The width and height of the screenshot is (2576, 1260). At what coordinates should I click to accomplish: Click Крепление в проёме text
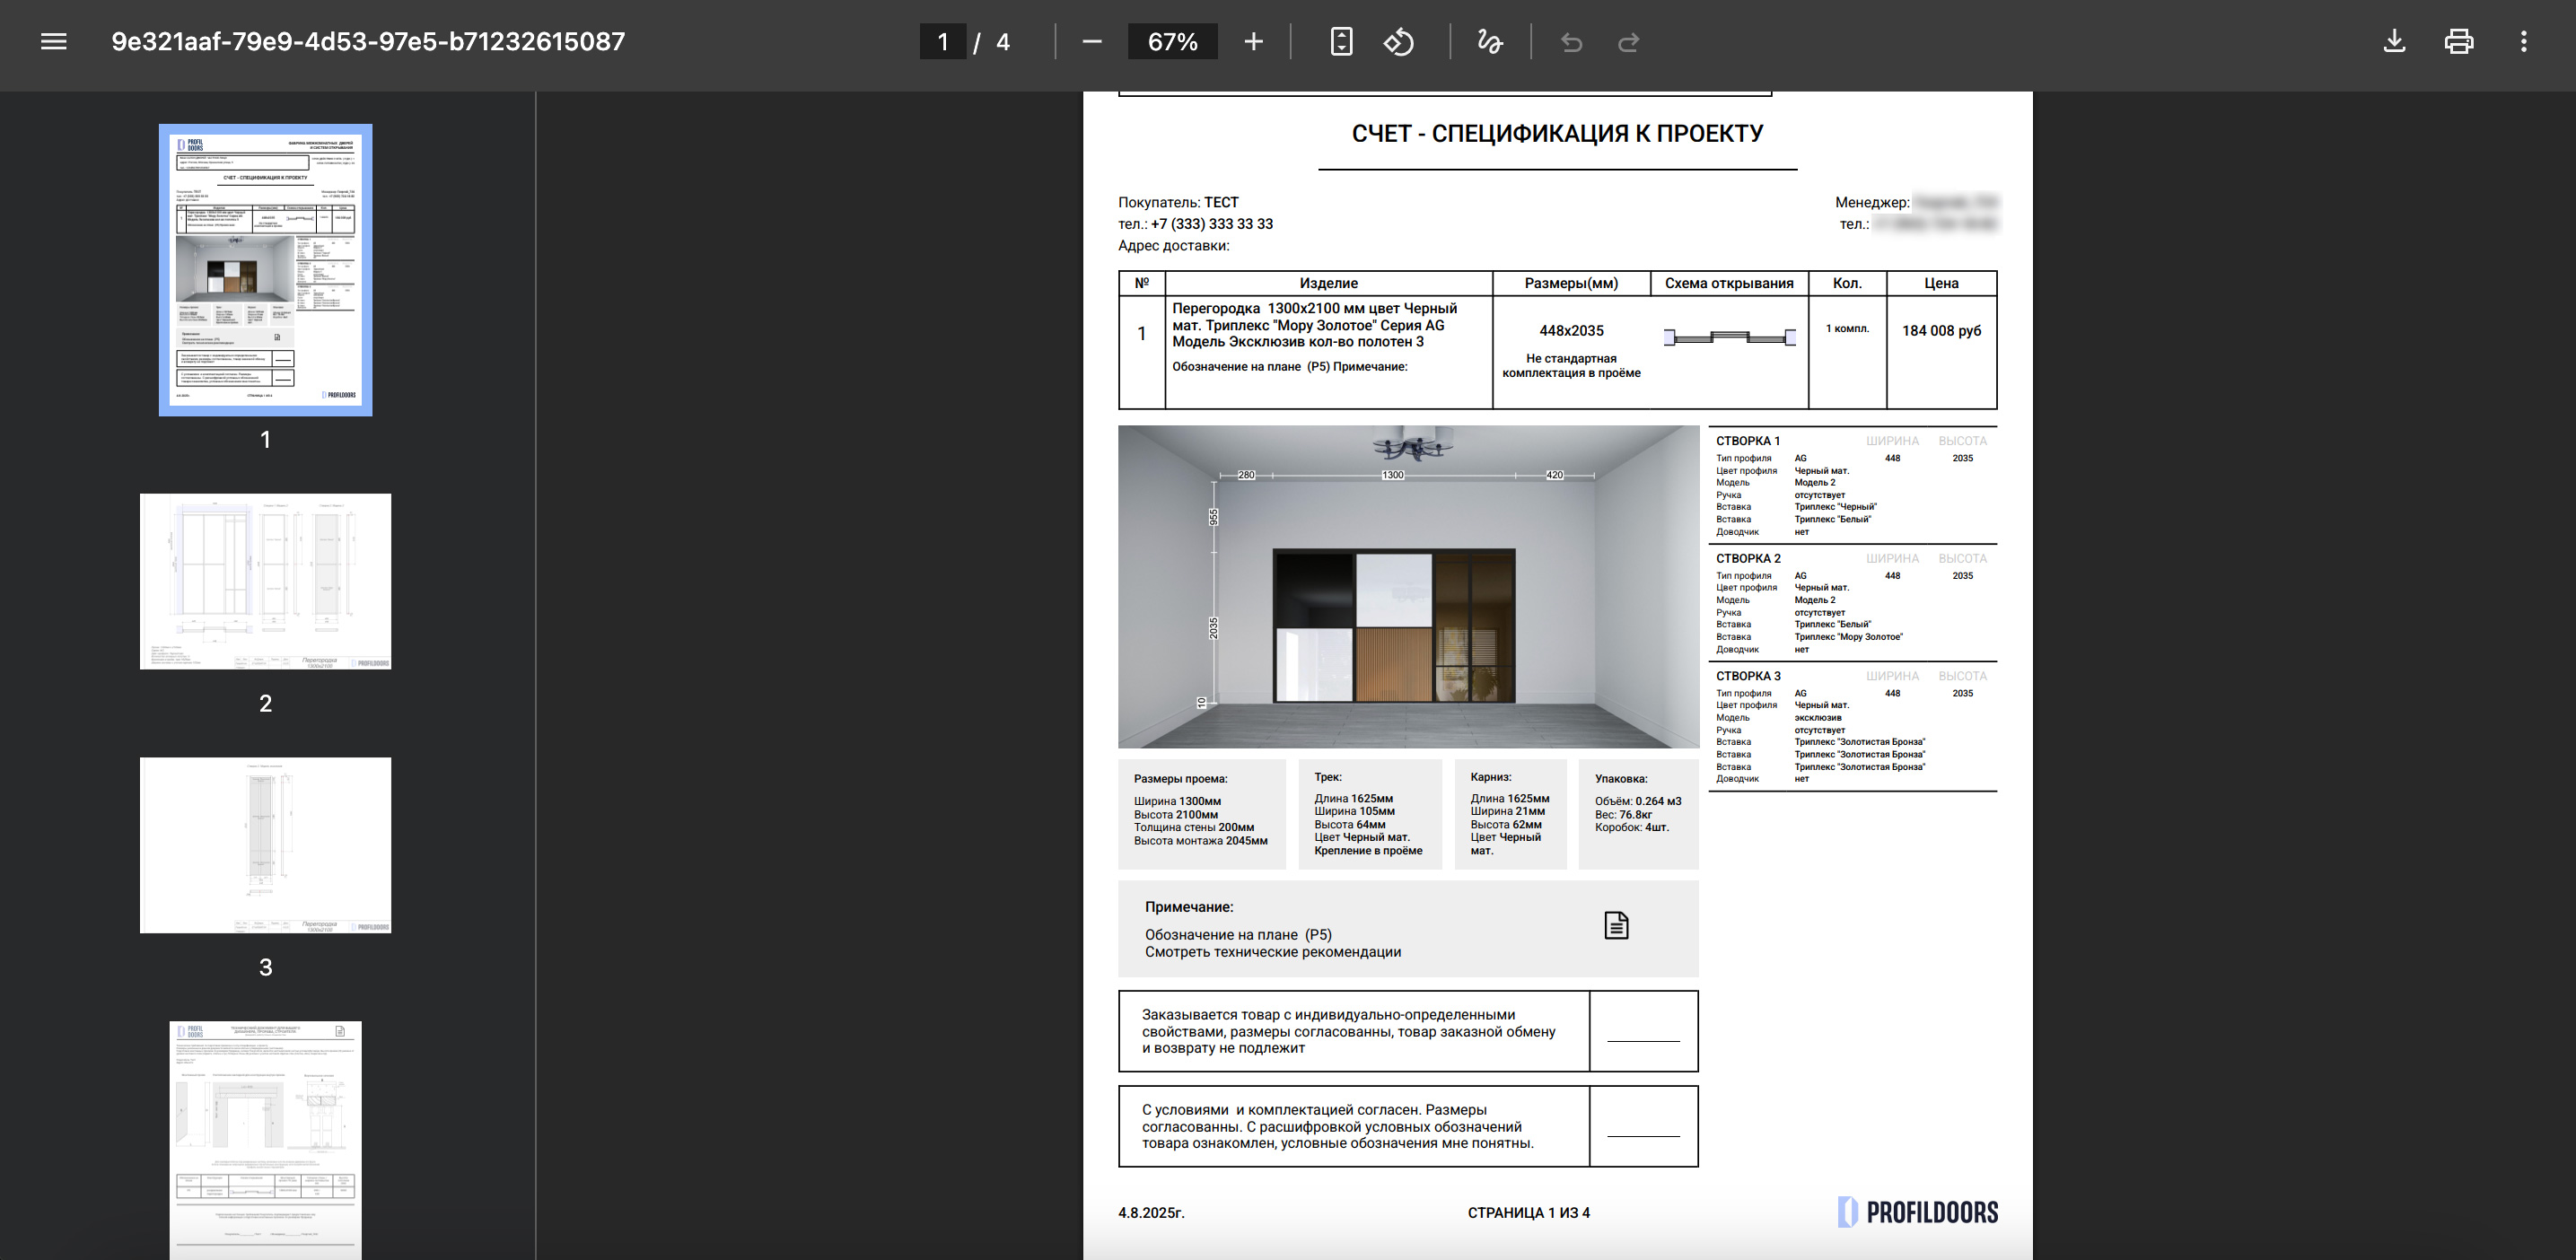coord(1368,851)
